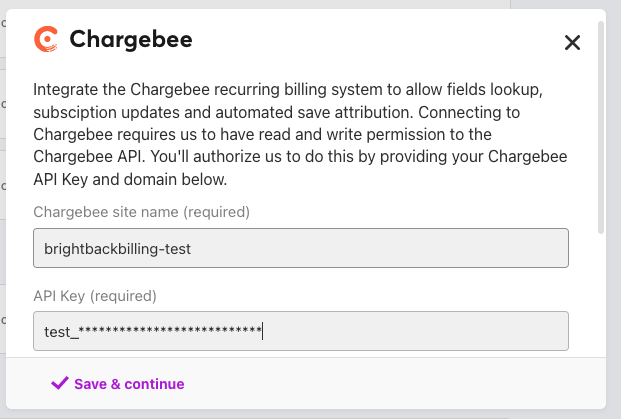The image size is (621, 419).
Task: Focus the API Key input field
Action: pyautogui.click(x=301, y=331)
